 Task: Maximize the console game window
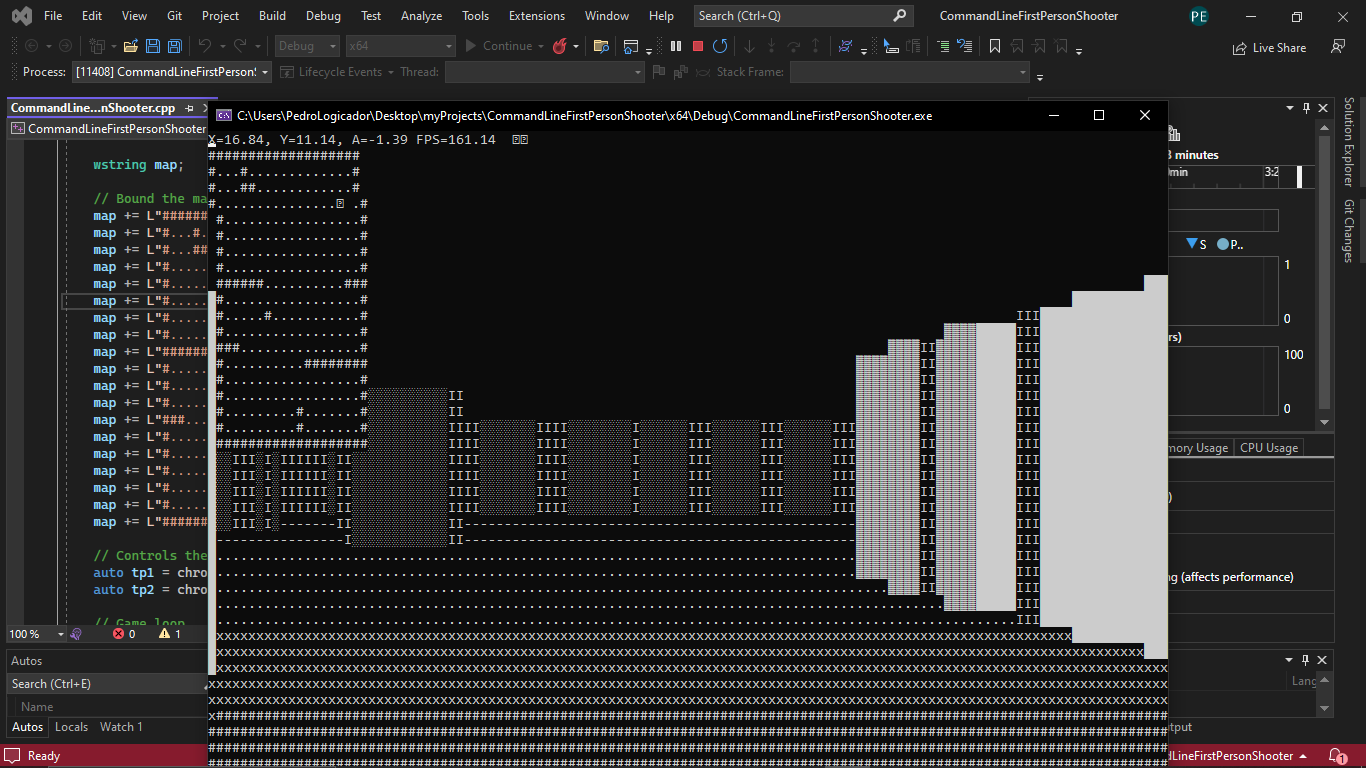tap(1099, 115)
